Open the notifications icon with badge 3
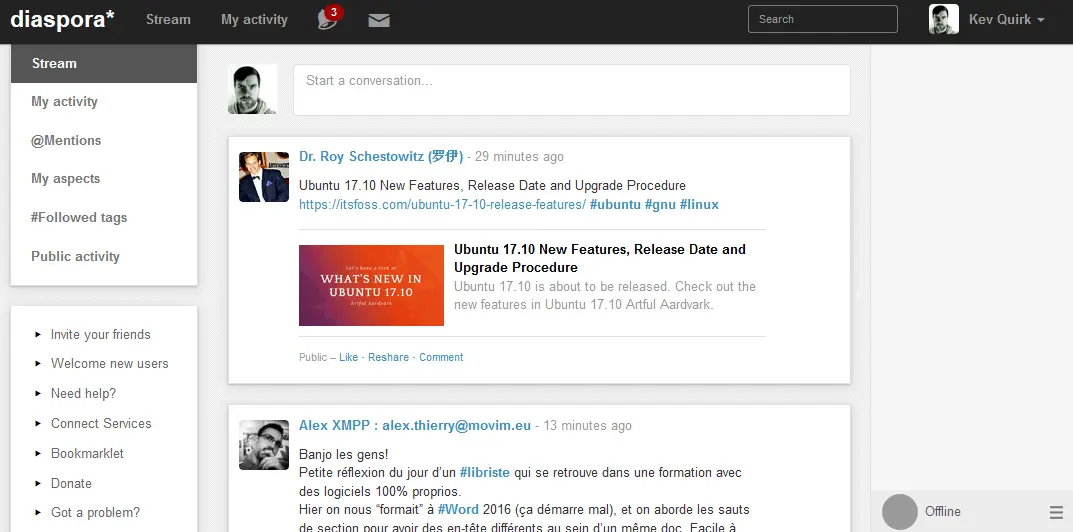The height and width of the screenshot is (532, 1073). coord(328,20)
